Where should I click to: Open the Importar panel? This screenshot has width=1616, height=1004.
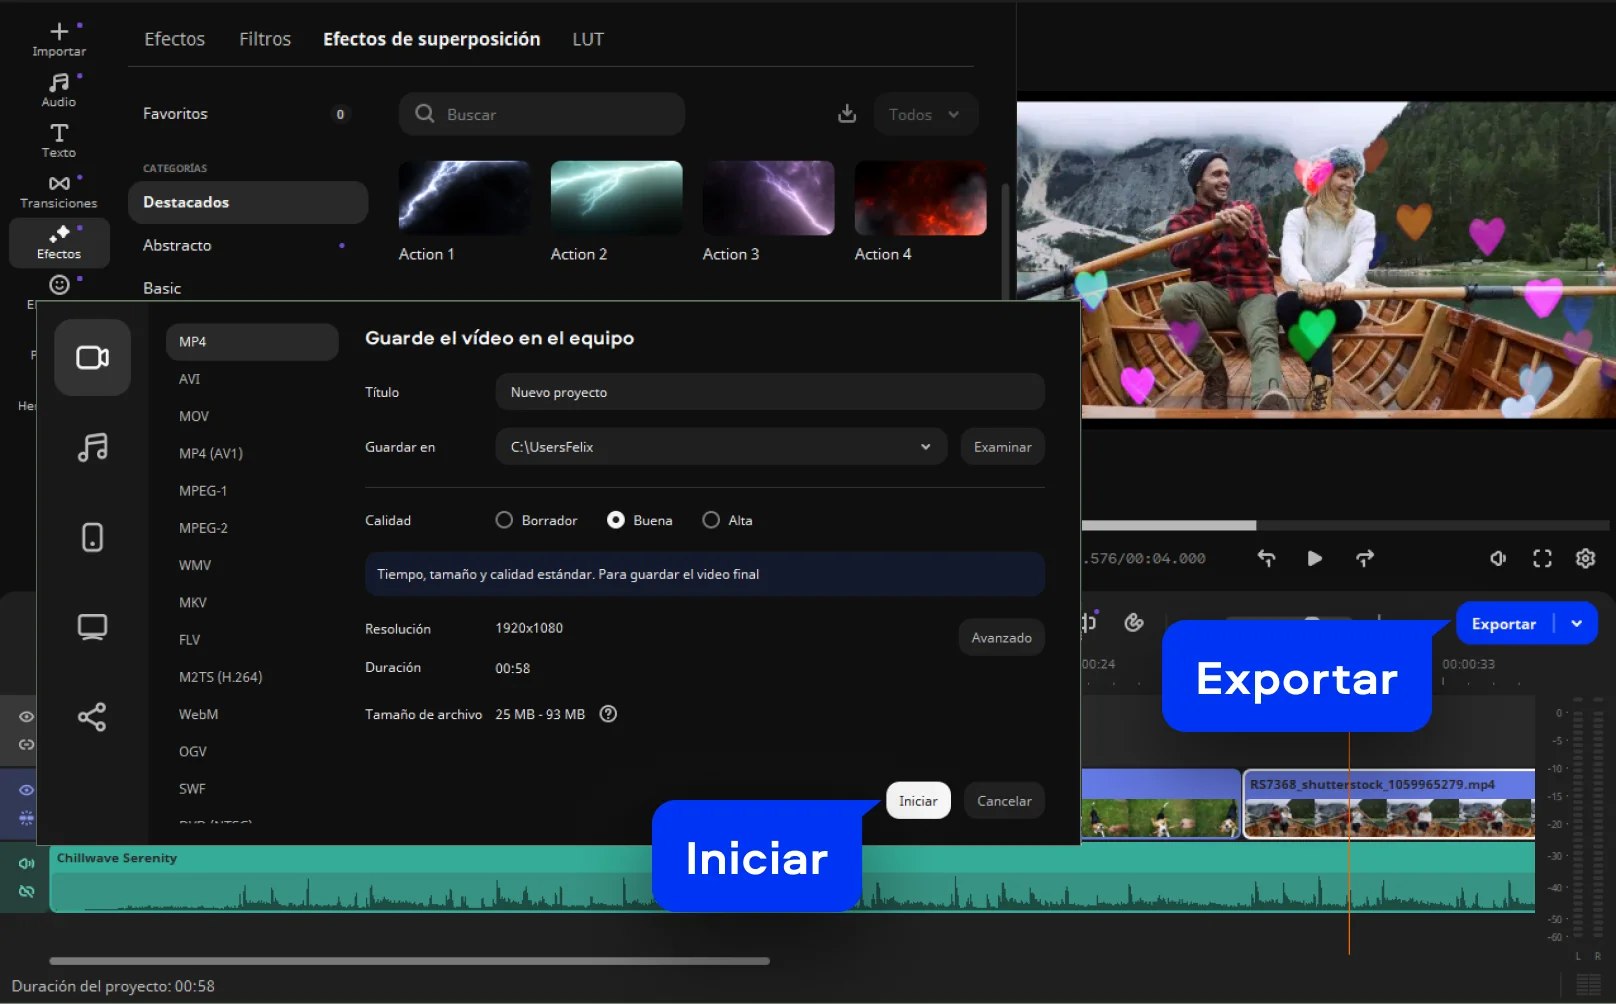[58, 38]
